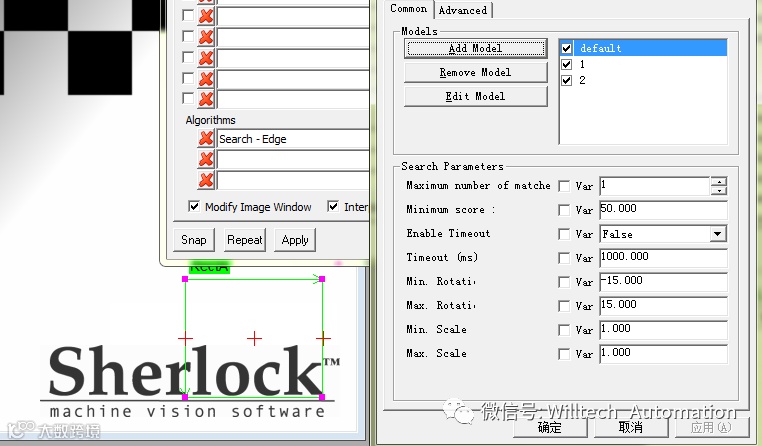
Task: Click the Snap button
Action: click(194, 240)
